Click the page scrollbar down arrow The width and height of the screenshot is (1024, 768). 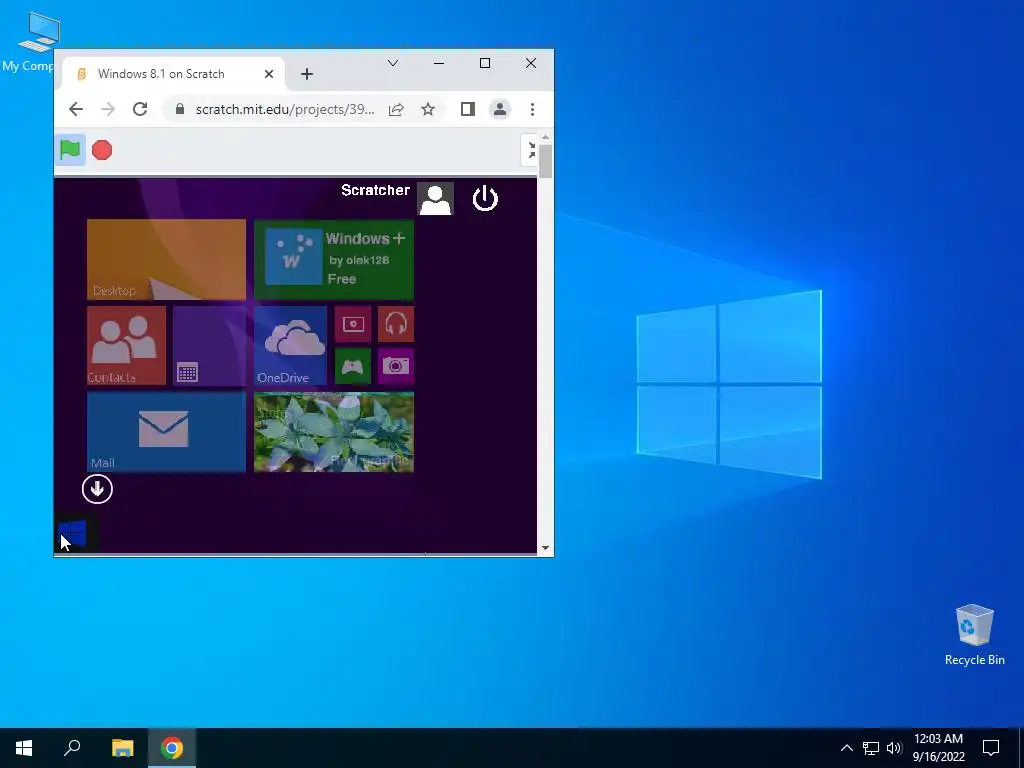coord(545,549)
